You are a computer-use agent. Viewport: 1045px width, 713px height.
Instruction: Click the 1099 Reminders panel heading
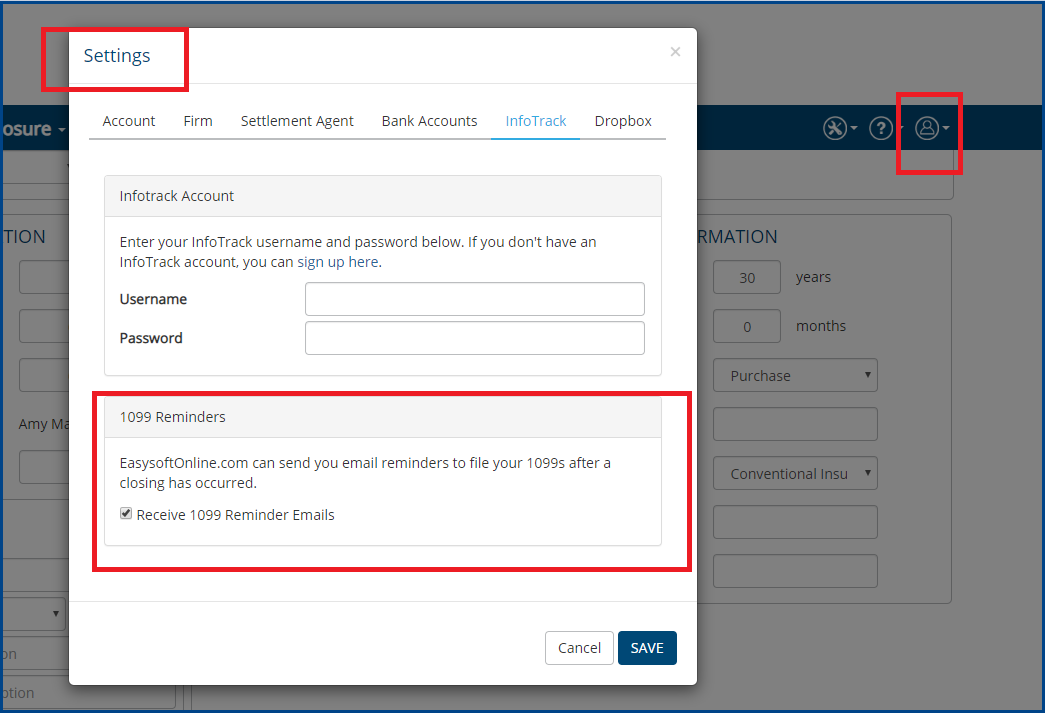383,417
